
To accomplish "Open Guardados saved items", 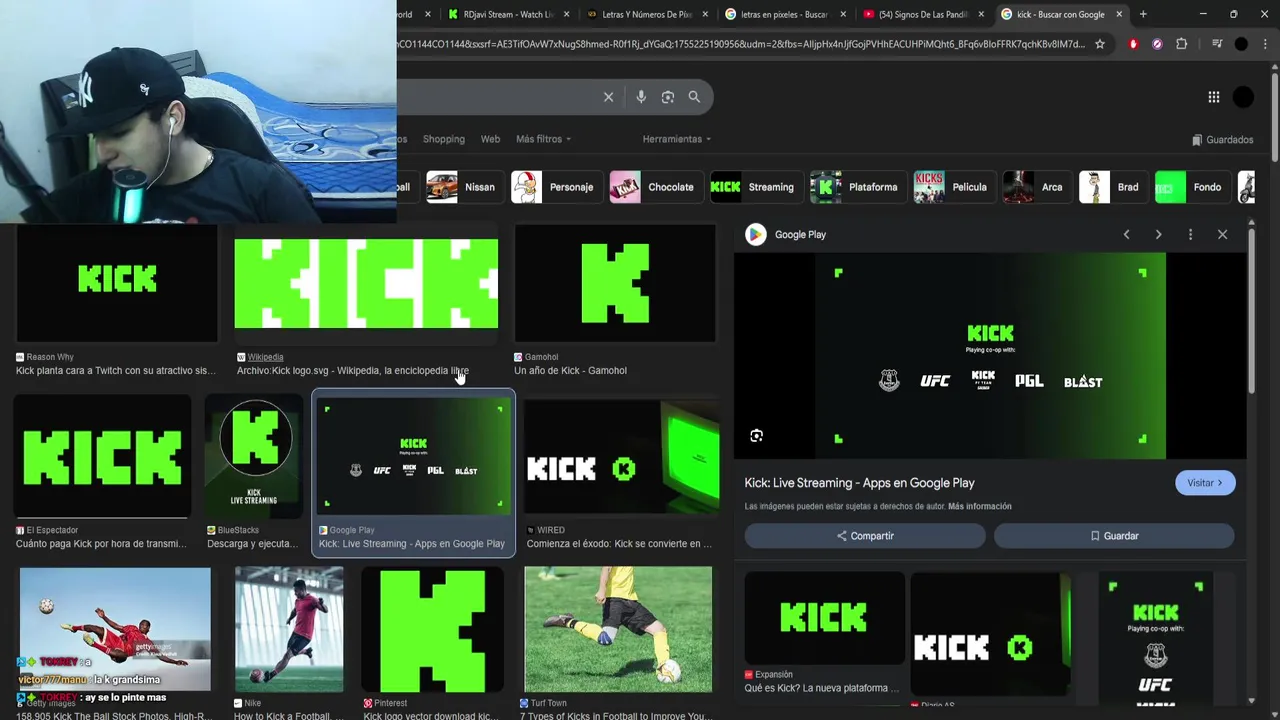I will [1222, 140].
